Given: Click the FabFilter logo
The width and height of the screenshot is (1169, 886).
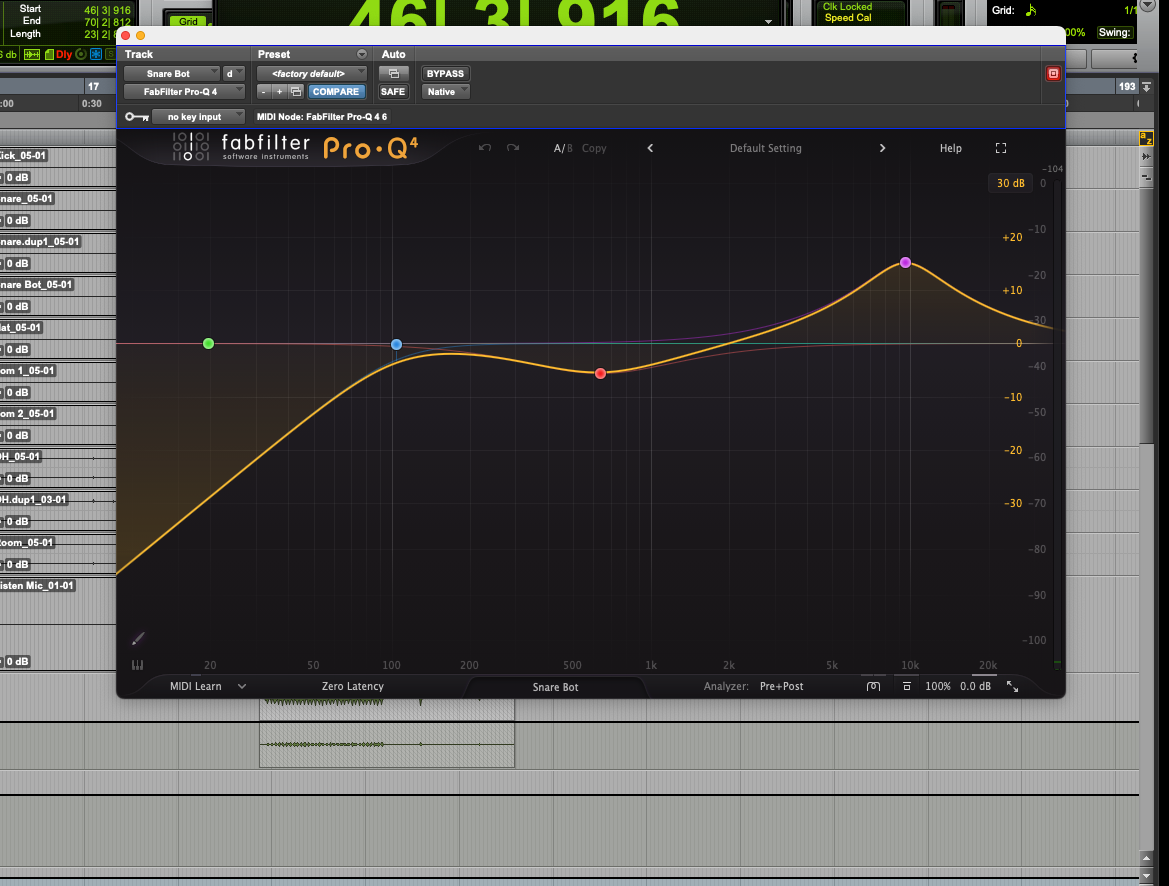Looking at the screenshot, I should pos(241,147).
